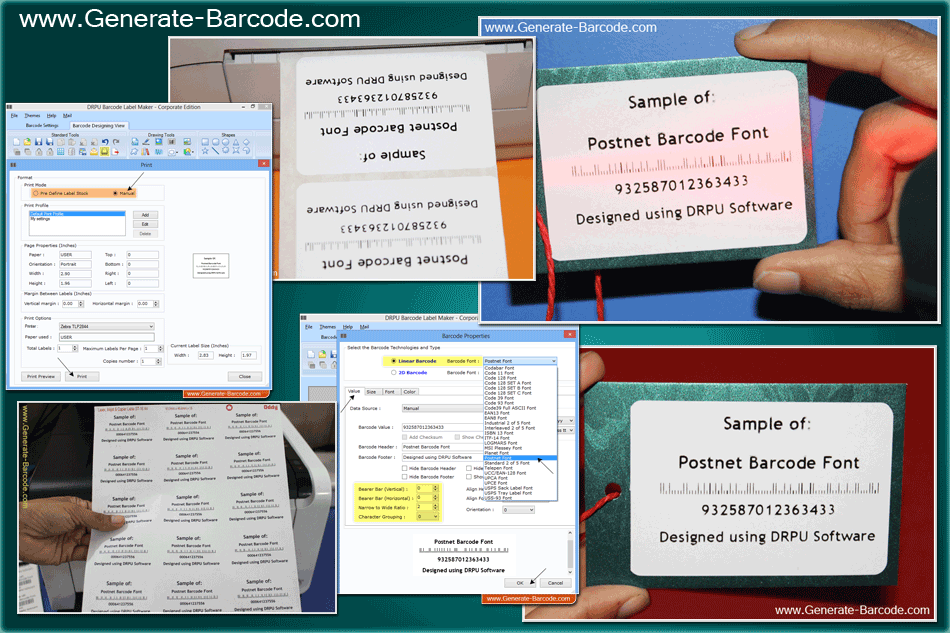The image size is (950, 633).
Task: Select the Star shape in the Shapes toolbar
Action: 204,150
